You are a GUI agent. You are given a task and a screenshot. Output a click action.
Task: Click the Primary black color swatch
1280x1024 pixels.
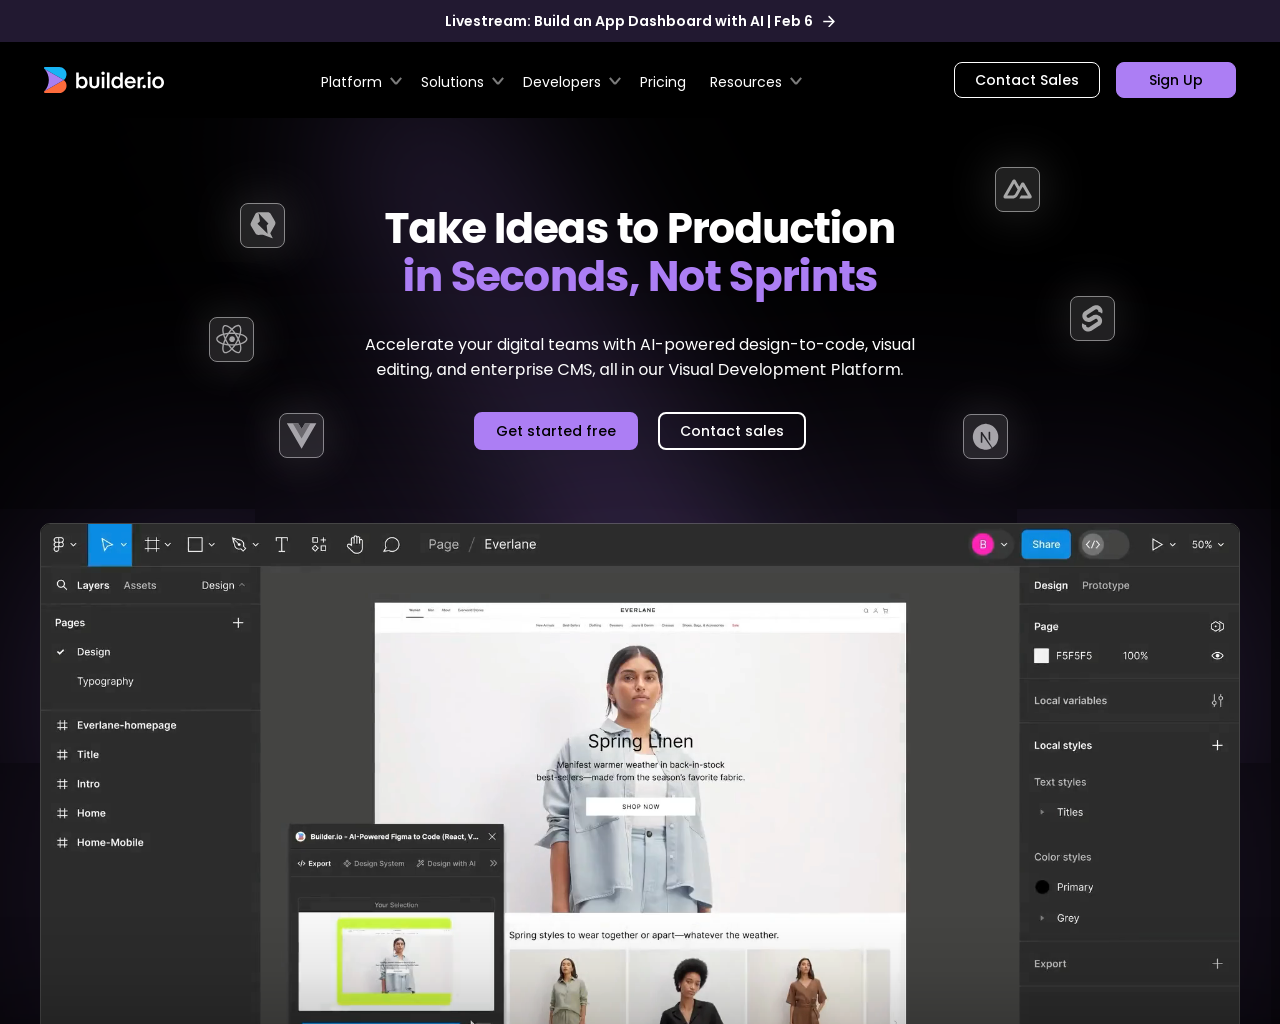1042,887
